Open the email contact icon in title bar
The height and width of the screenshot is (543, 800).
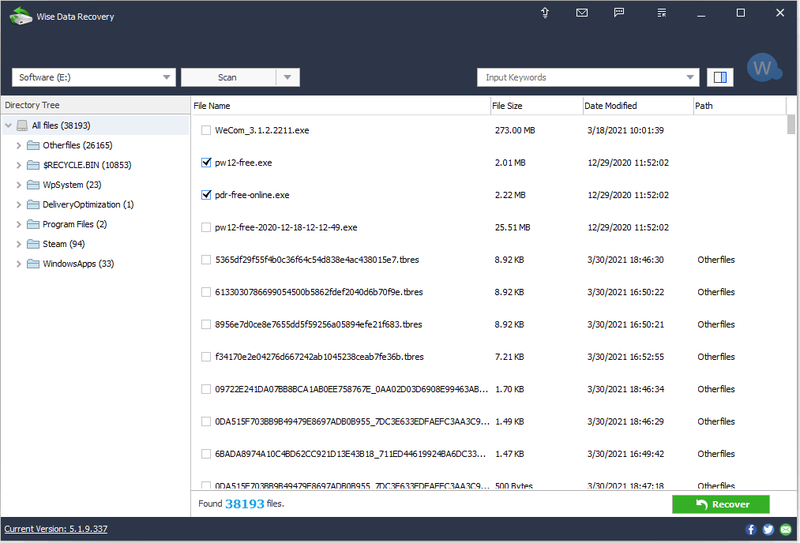tap(582, 13)
